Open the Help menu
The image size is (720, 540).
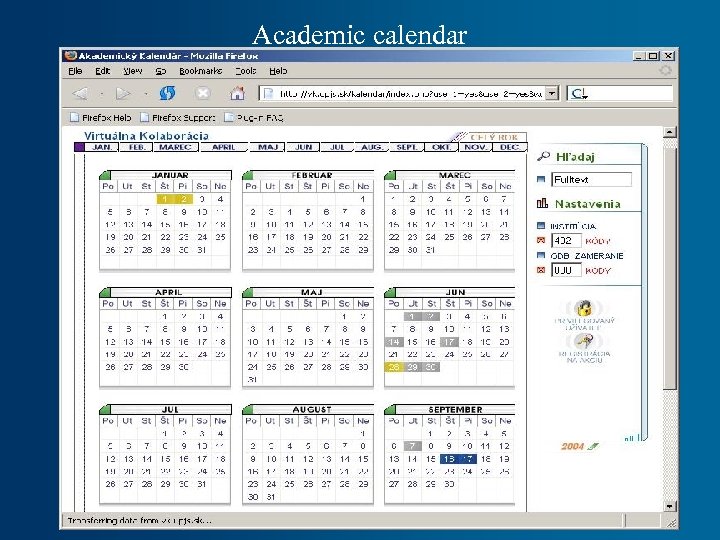pyautogui.click(x=278, y=71)
